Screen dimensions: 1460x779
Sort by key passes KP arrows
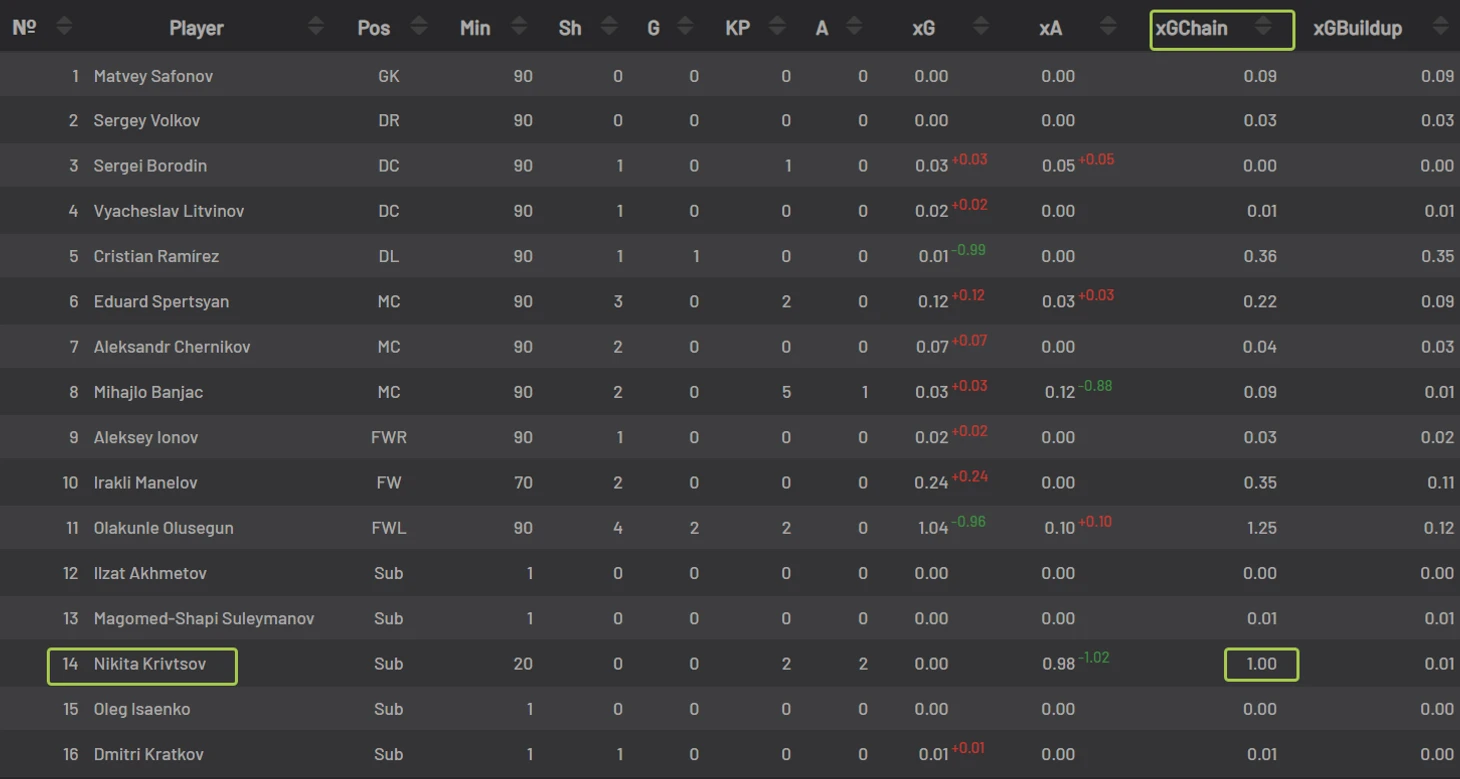point(777,28)
